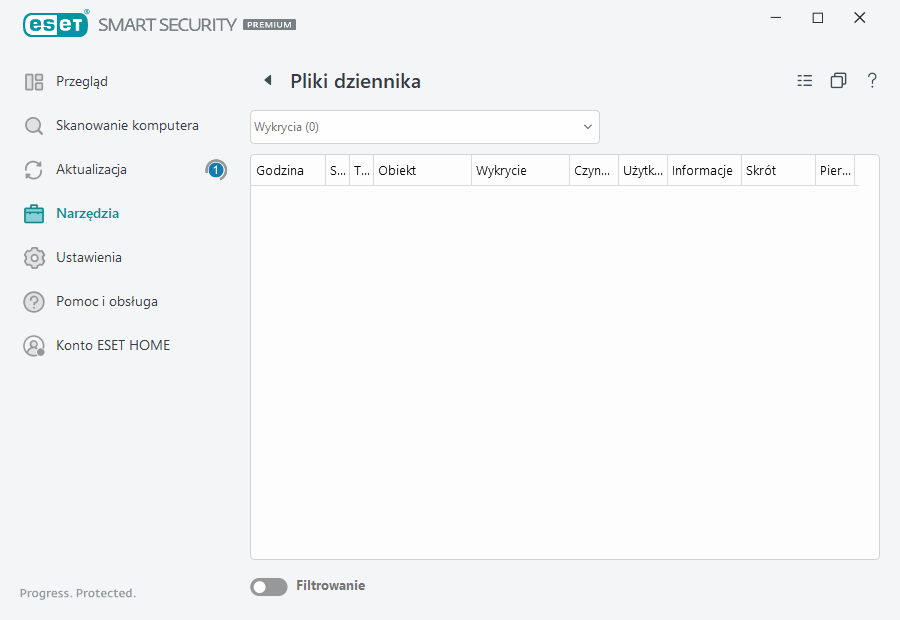Click the copy logs icon

coord(838,80)
